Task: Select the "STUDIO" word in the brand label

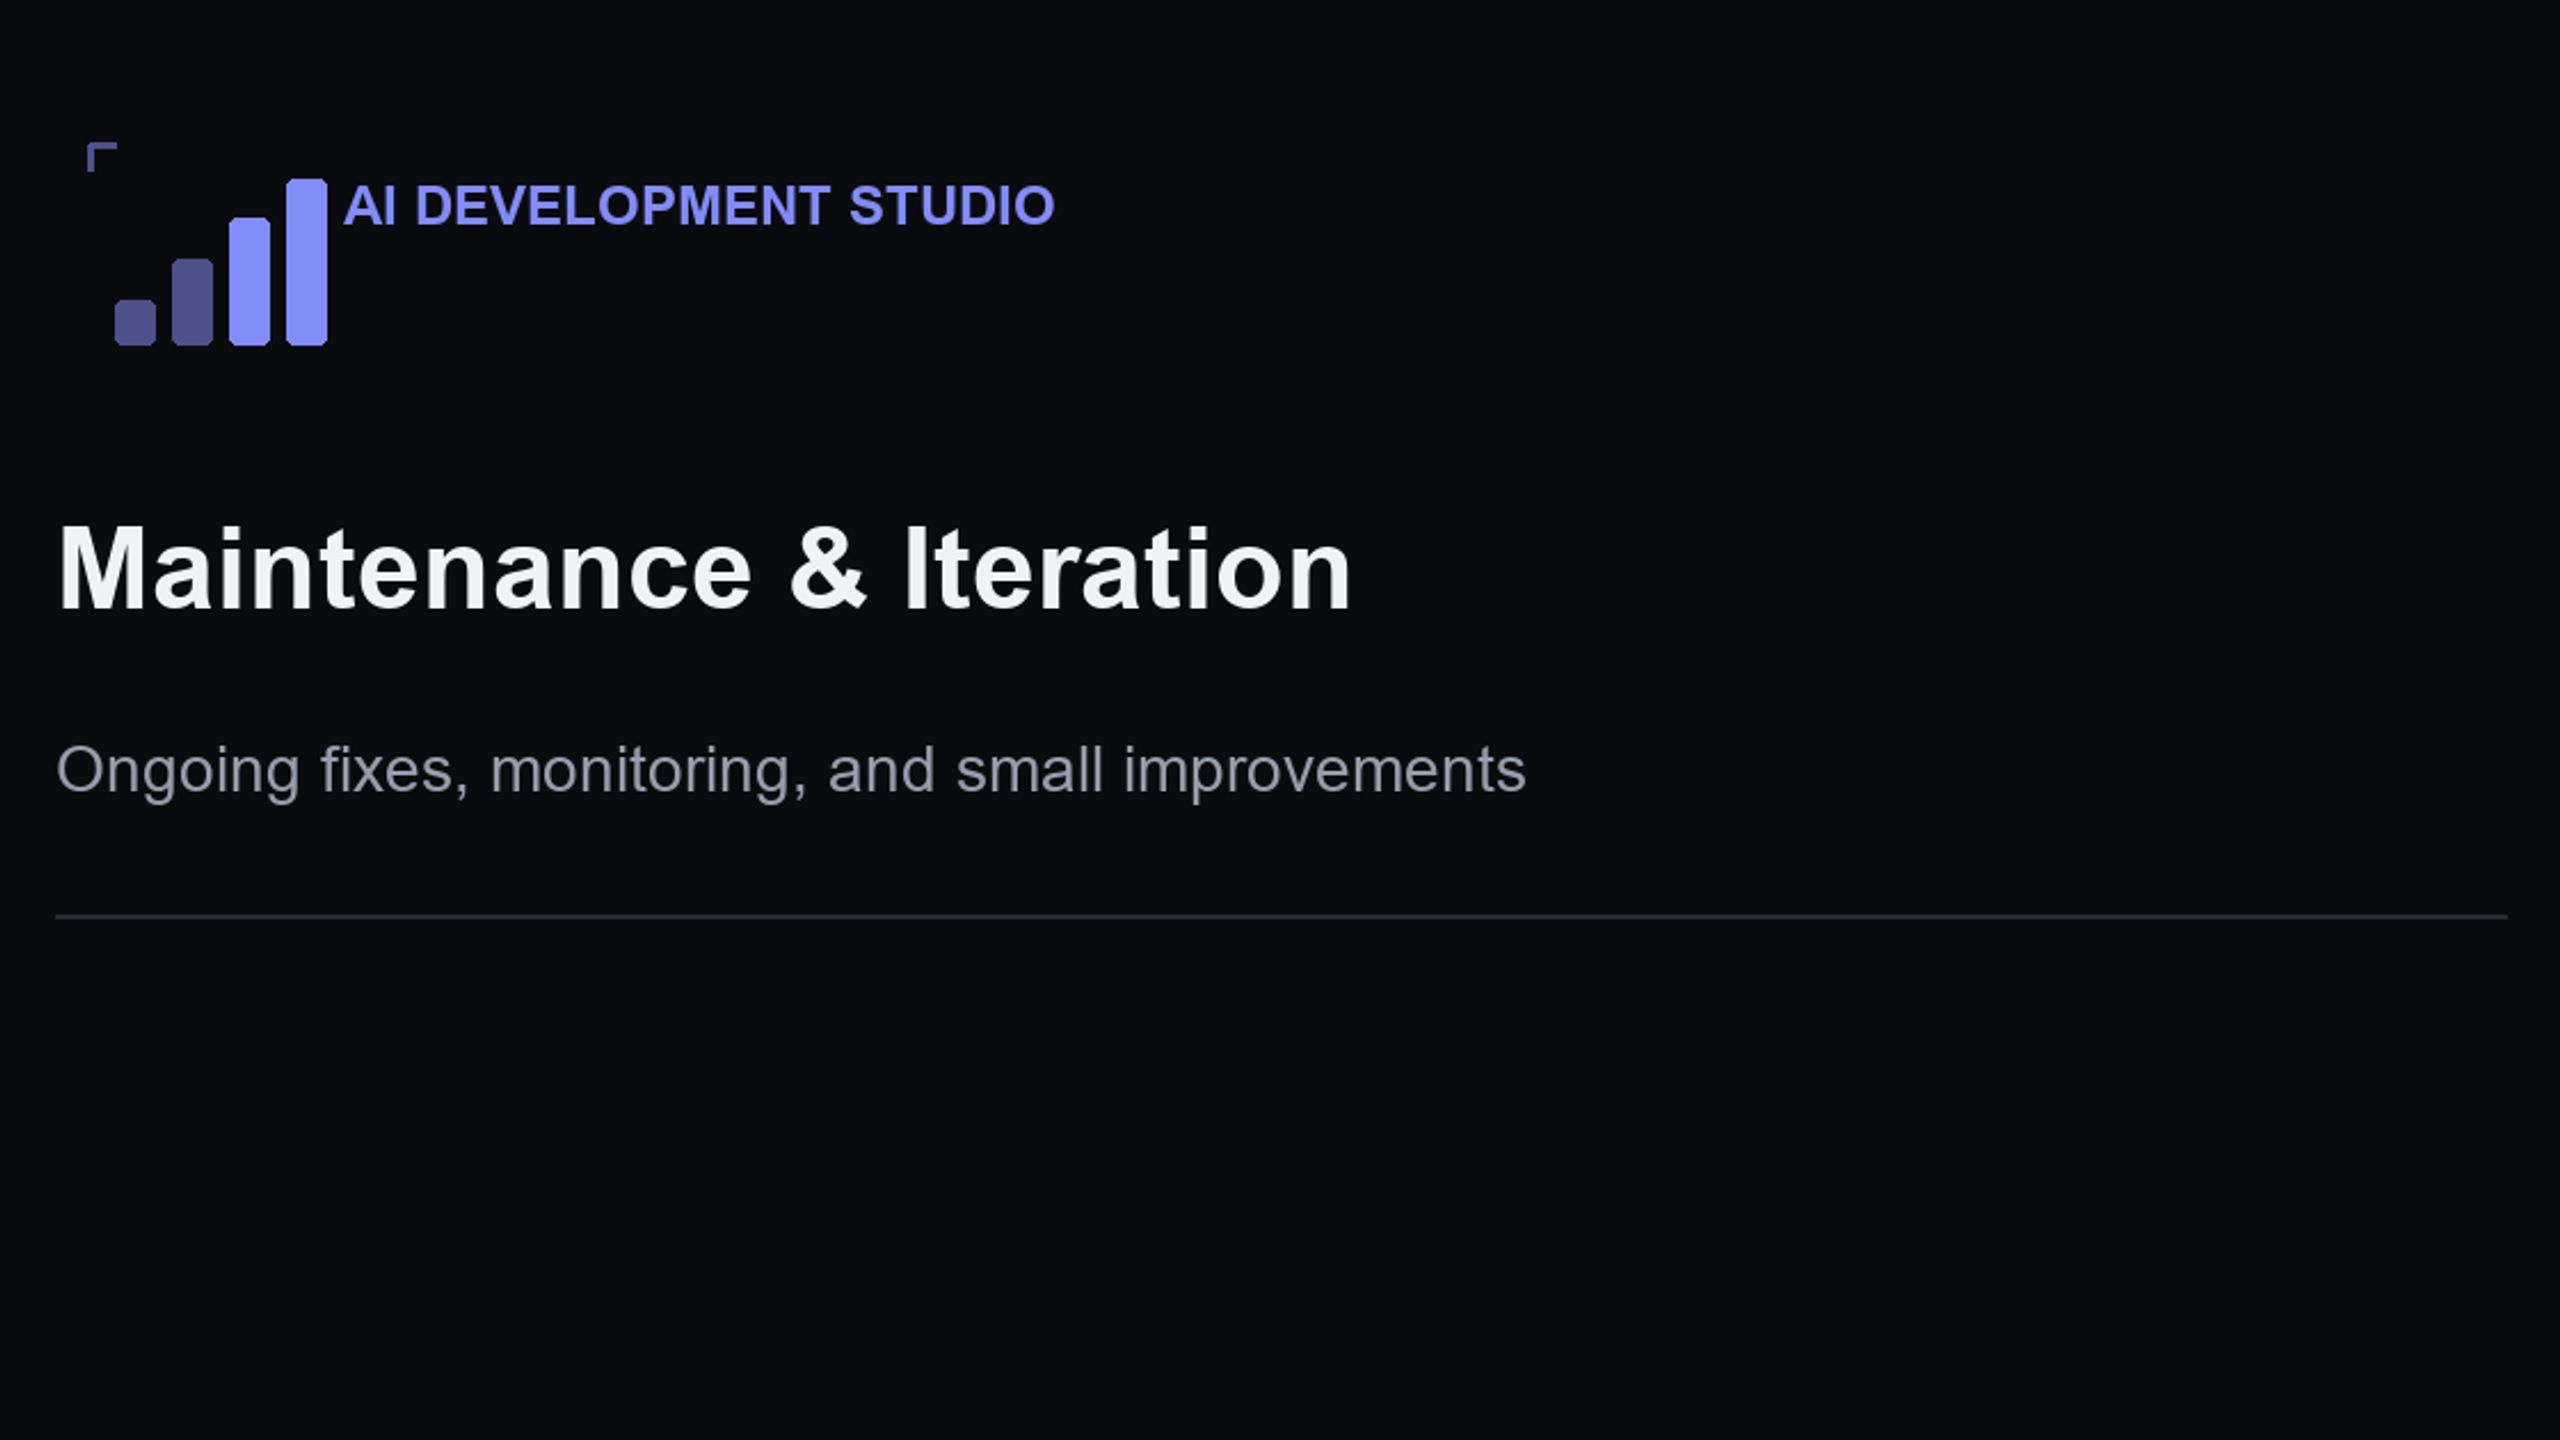Action: (952, 206)
